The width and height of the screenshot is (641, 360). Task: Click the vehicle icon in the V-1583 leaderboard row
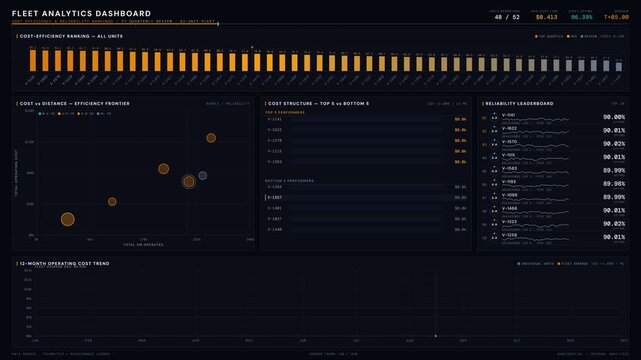click(494, 170)
